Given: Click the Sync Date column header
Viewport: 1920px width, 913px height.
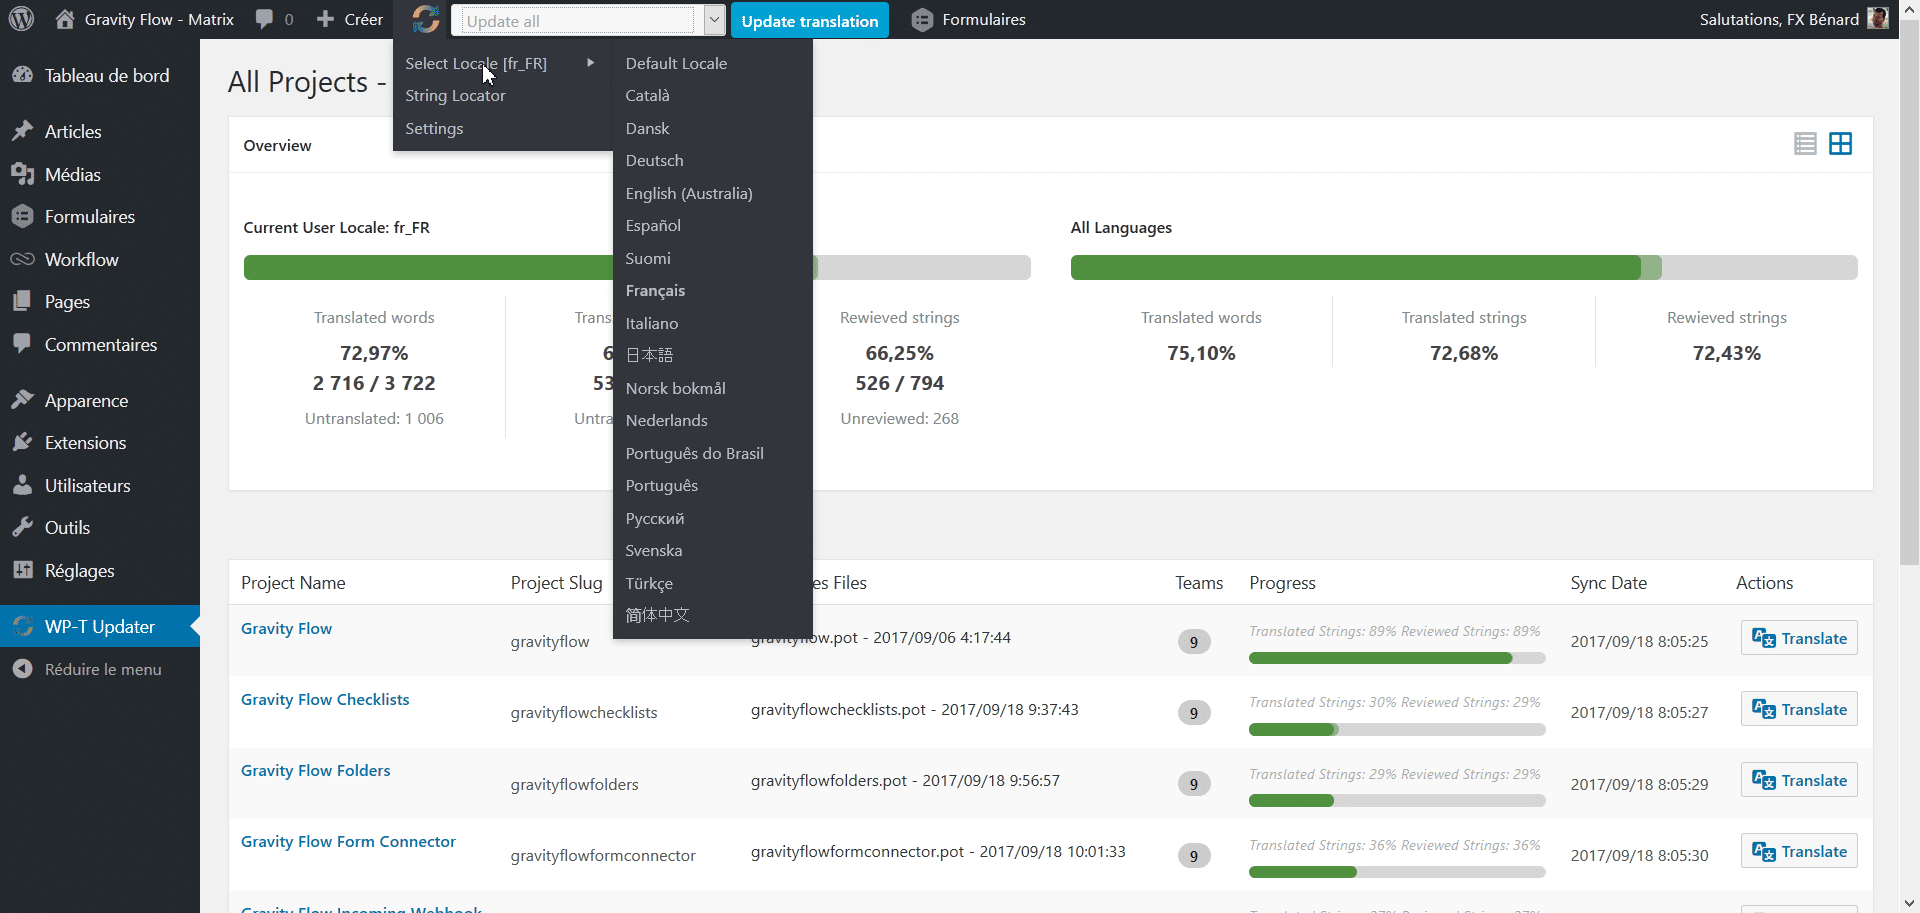Looking at the screenshot, I should [1608, 583].
